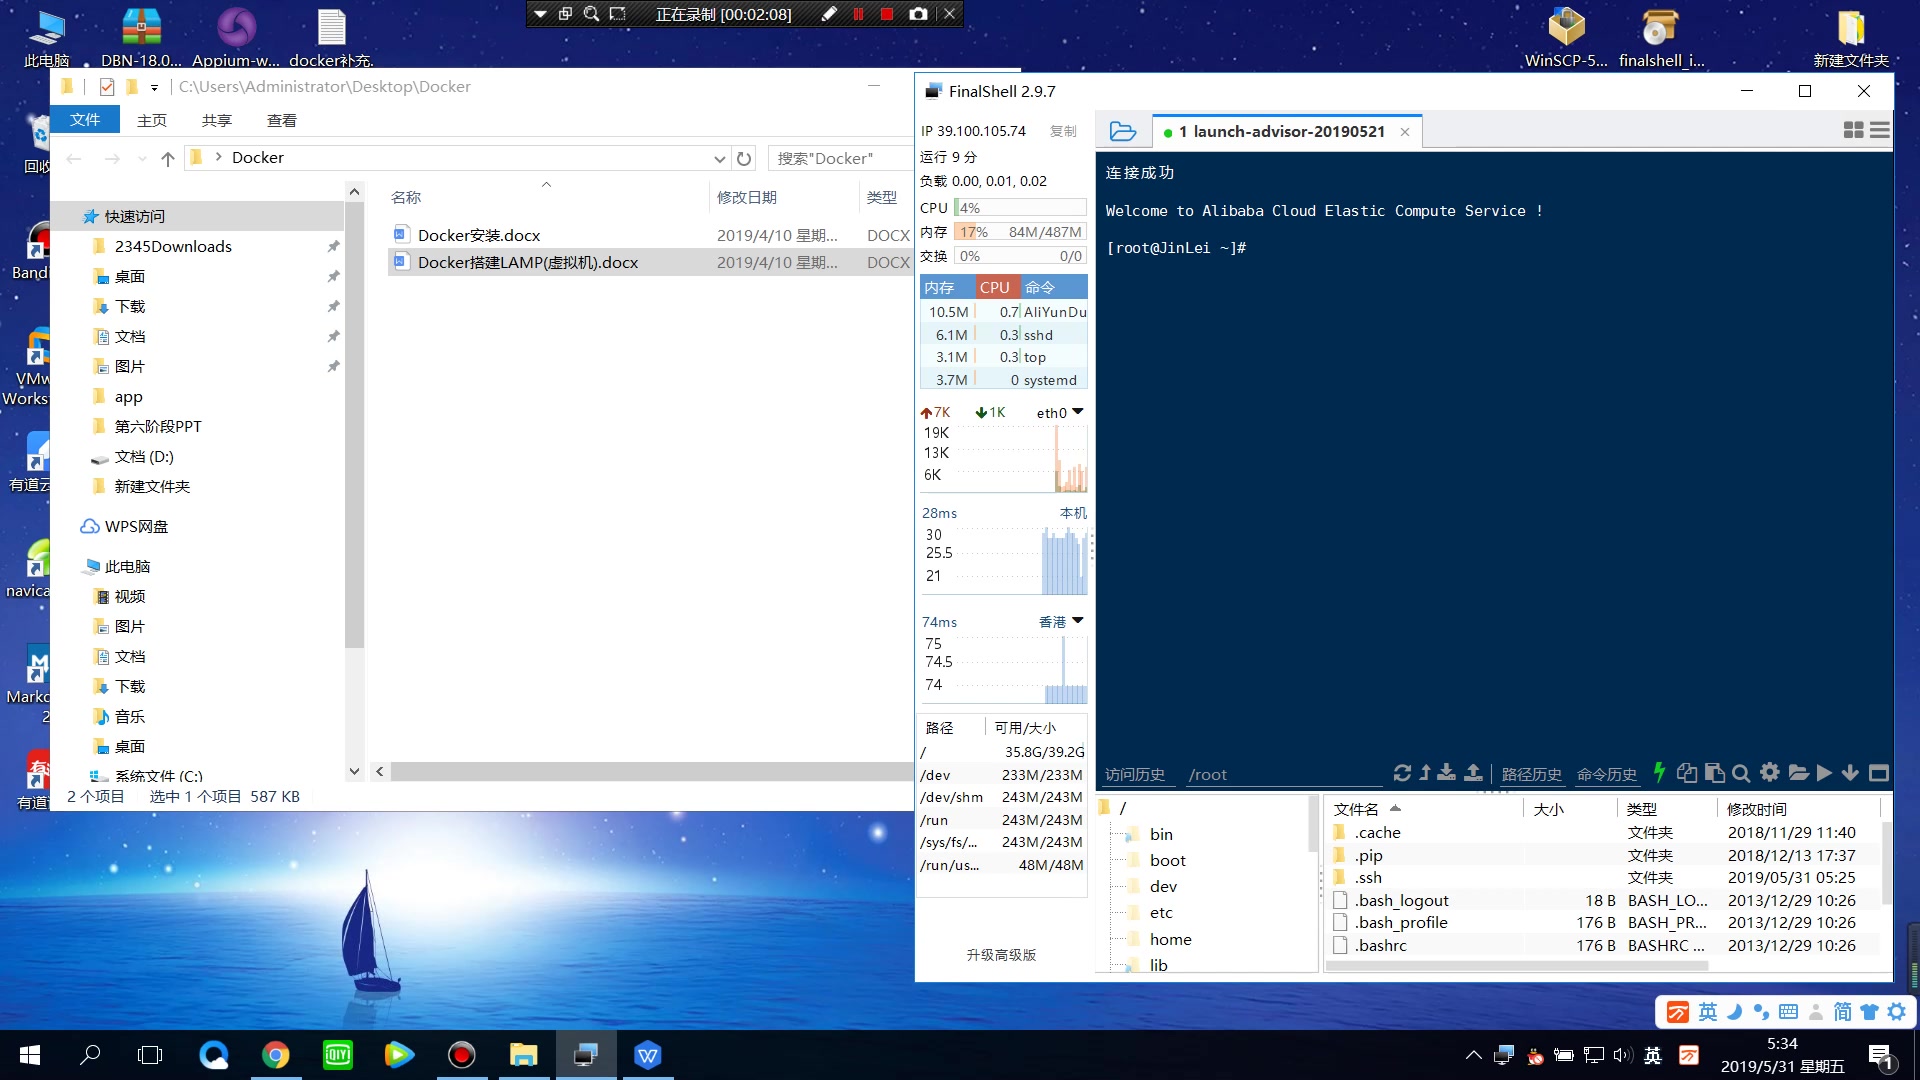
Task: Click the 命令历史 link
Action: point(1606,774)
